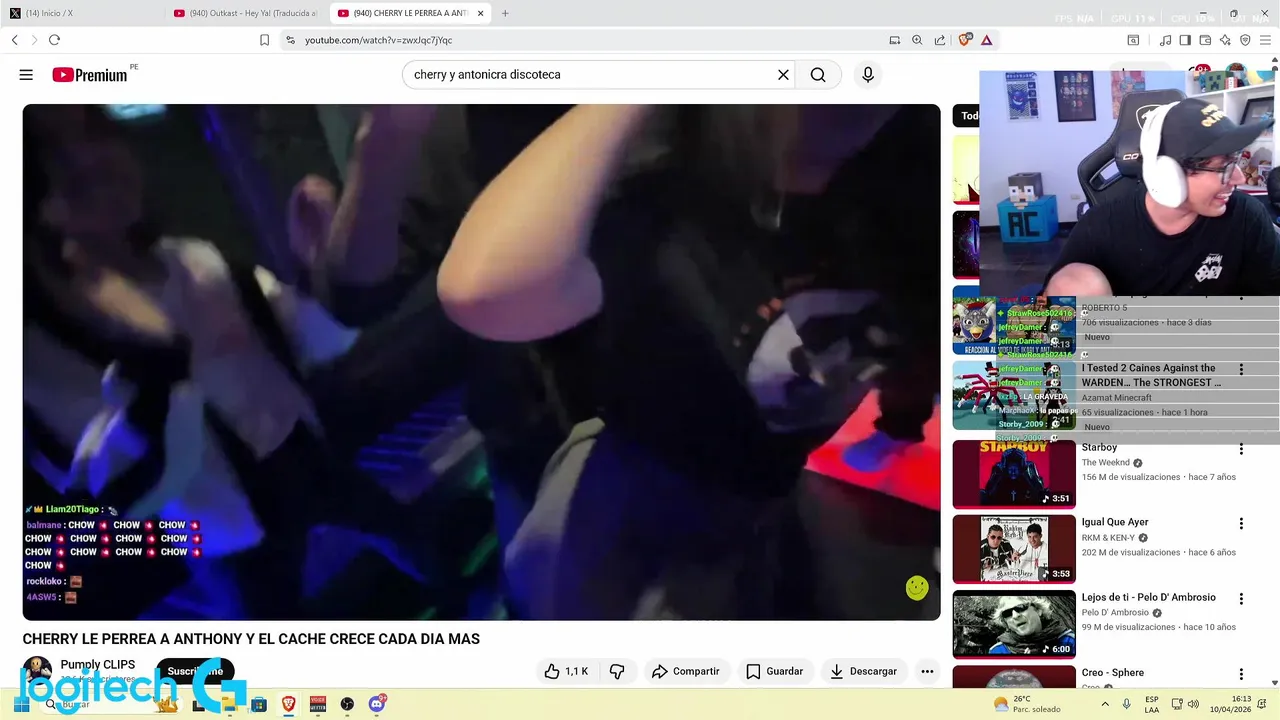Open Lejos de ti video thumbnail

[1014, 624]
